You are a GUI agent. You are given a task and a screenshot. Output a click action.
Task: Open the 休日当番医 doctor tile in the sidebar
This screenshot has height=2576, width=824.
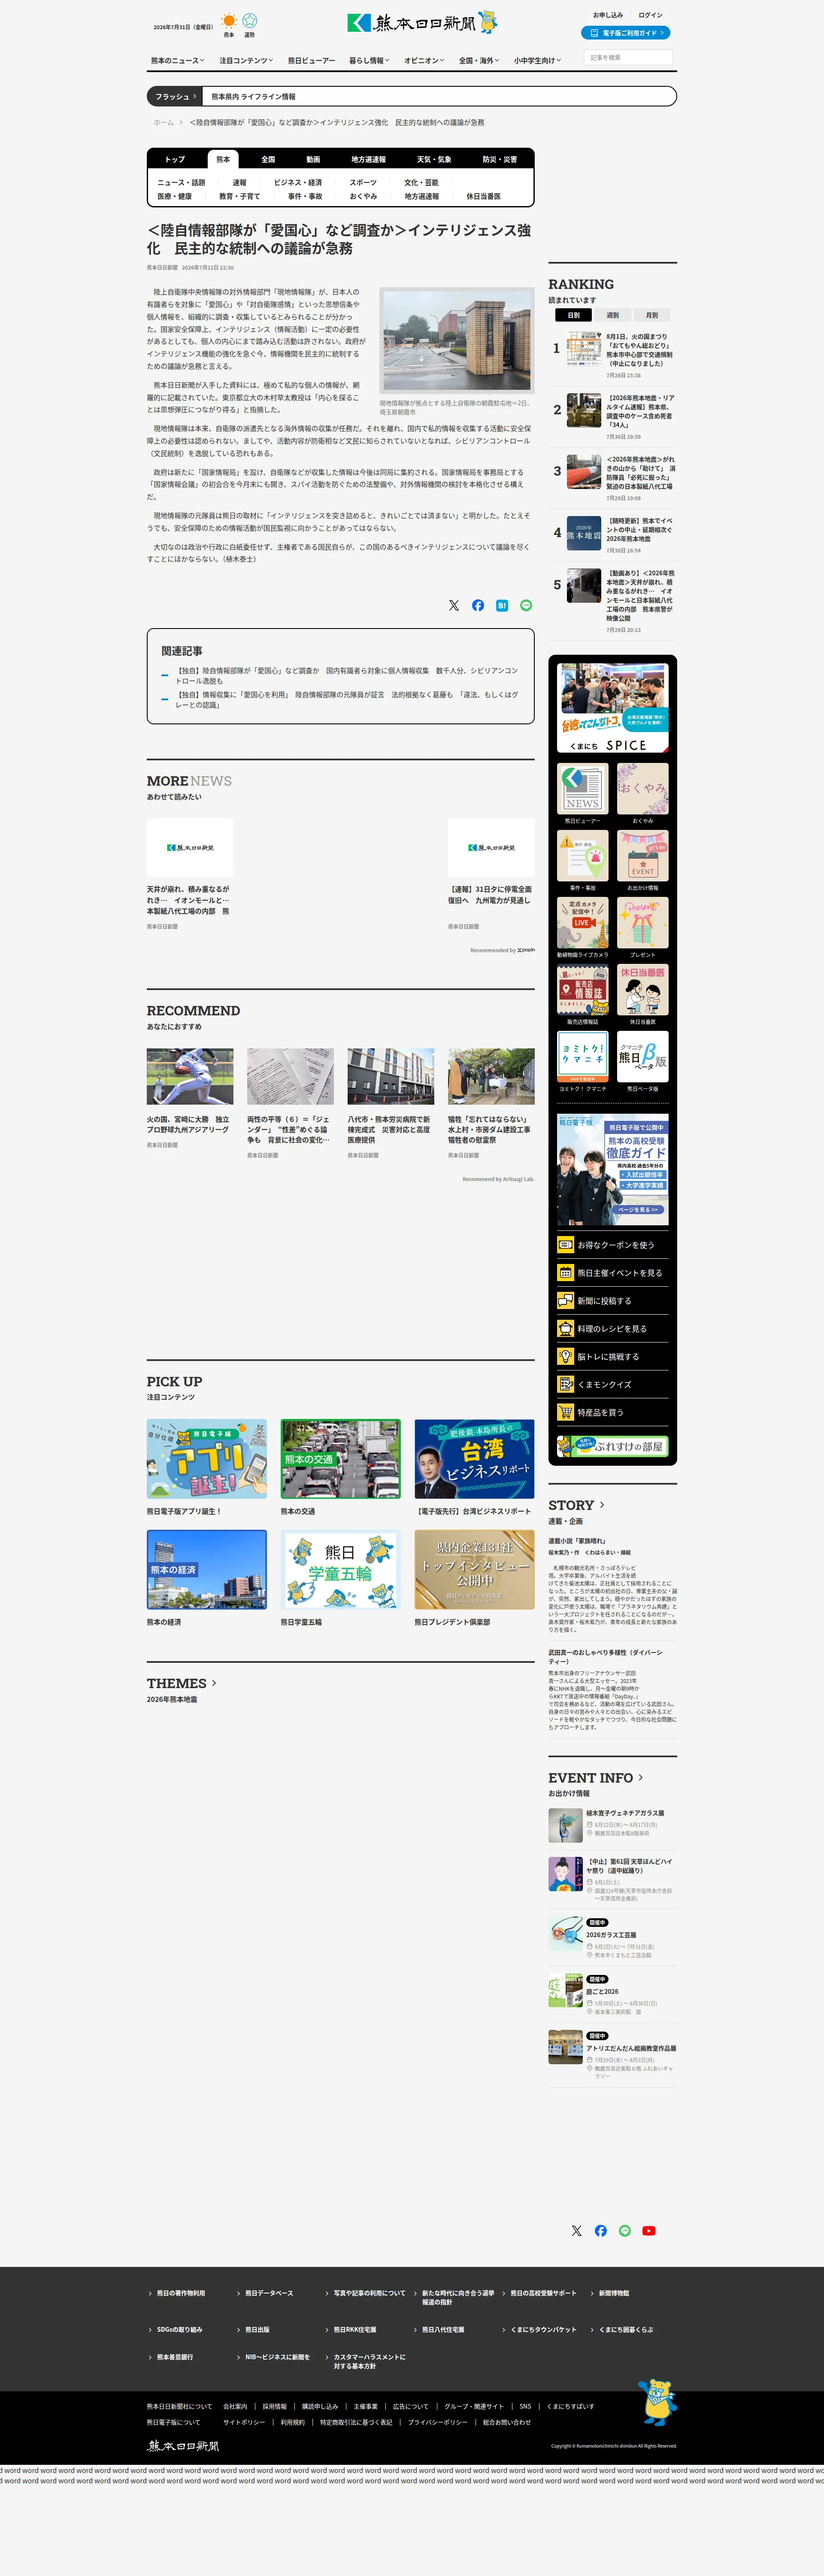[x=642, y=990]
